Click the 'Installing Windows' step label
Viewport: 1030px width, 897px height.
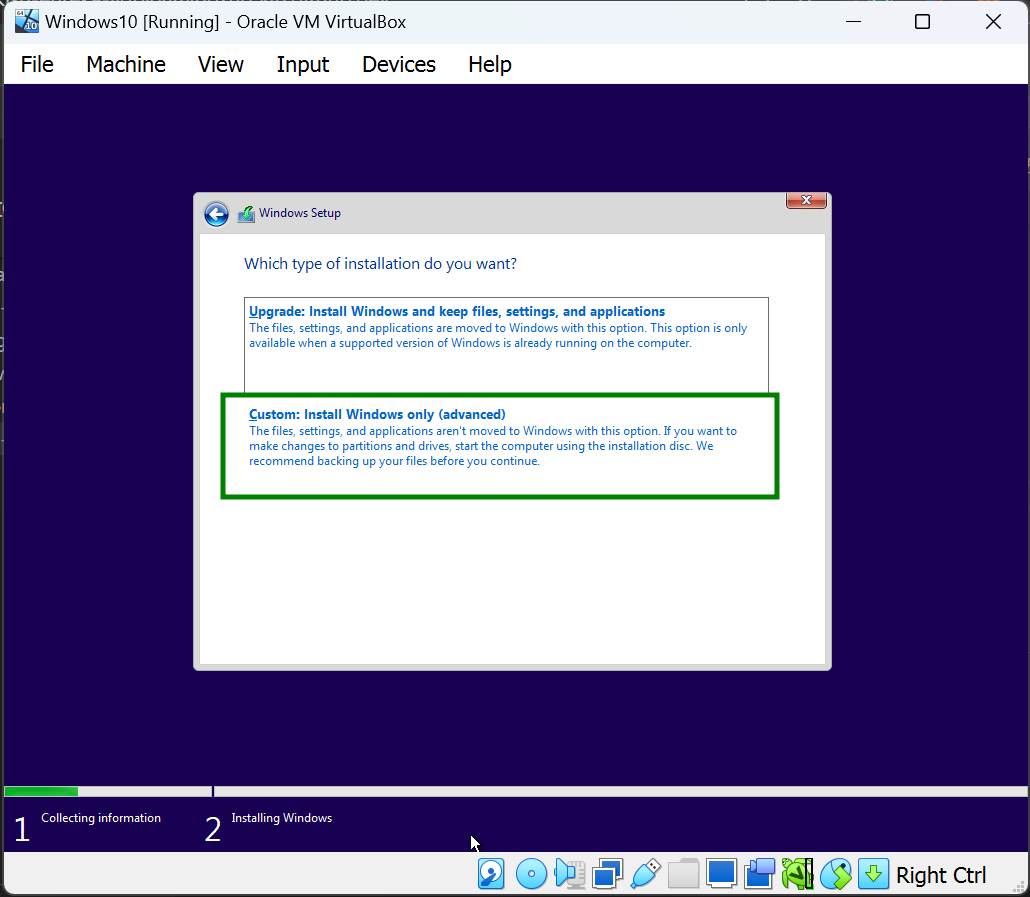[282, 818]
